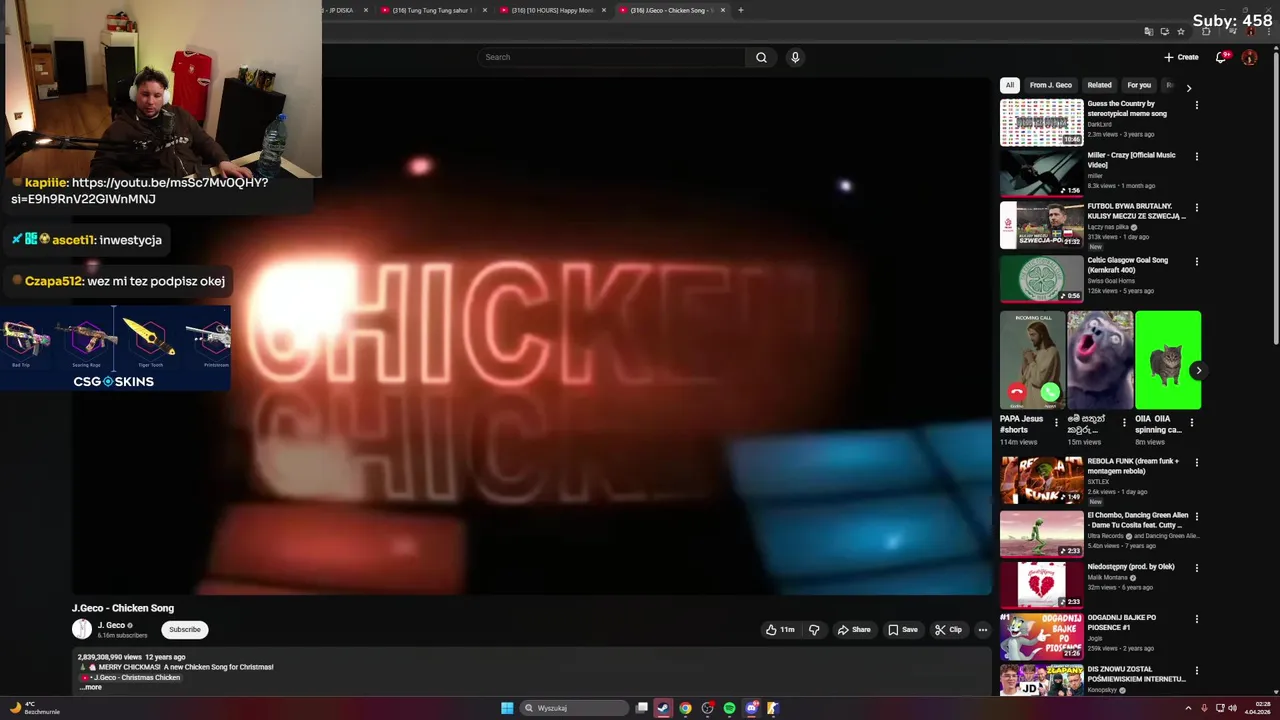This screenshot has width=1280, height=720.
Task: Open the translate page icon in address bar
Action: [x=1149, y=31]
